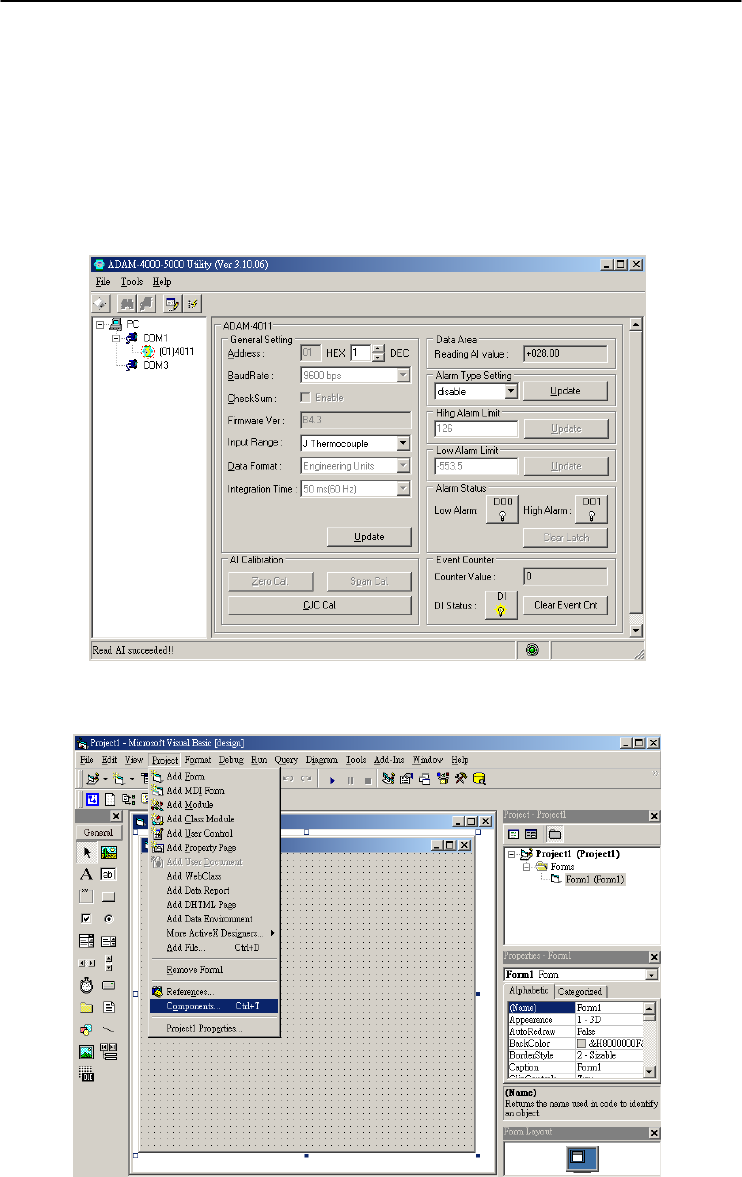Image resolution: width=742 pixels, height=1177 pixels.
Task: Toggle Folders in Project panel
Action: tap(555, 834)
